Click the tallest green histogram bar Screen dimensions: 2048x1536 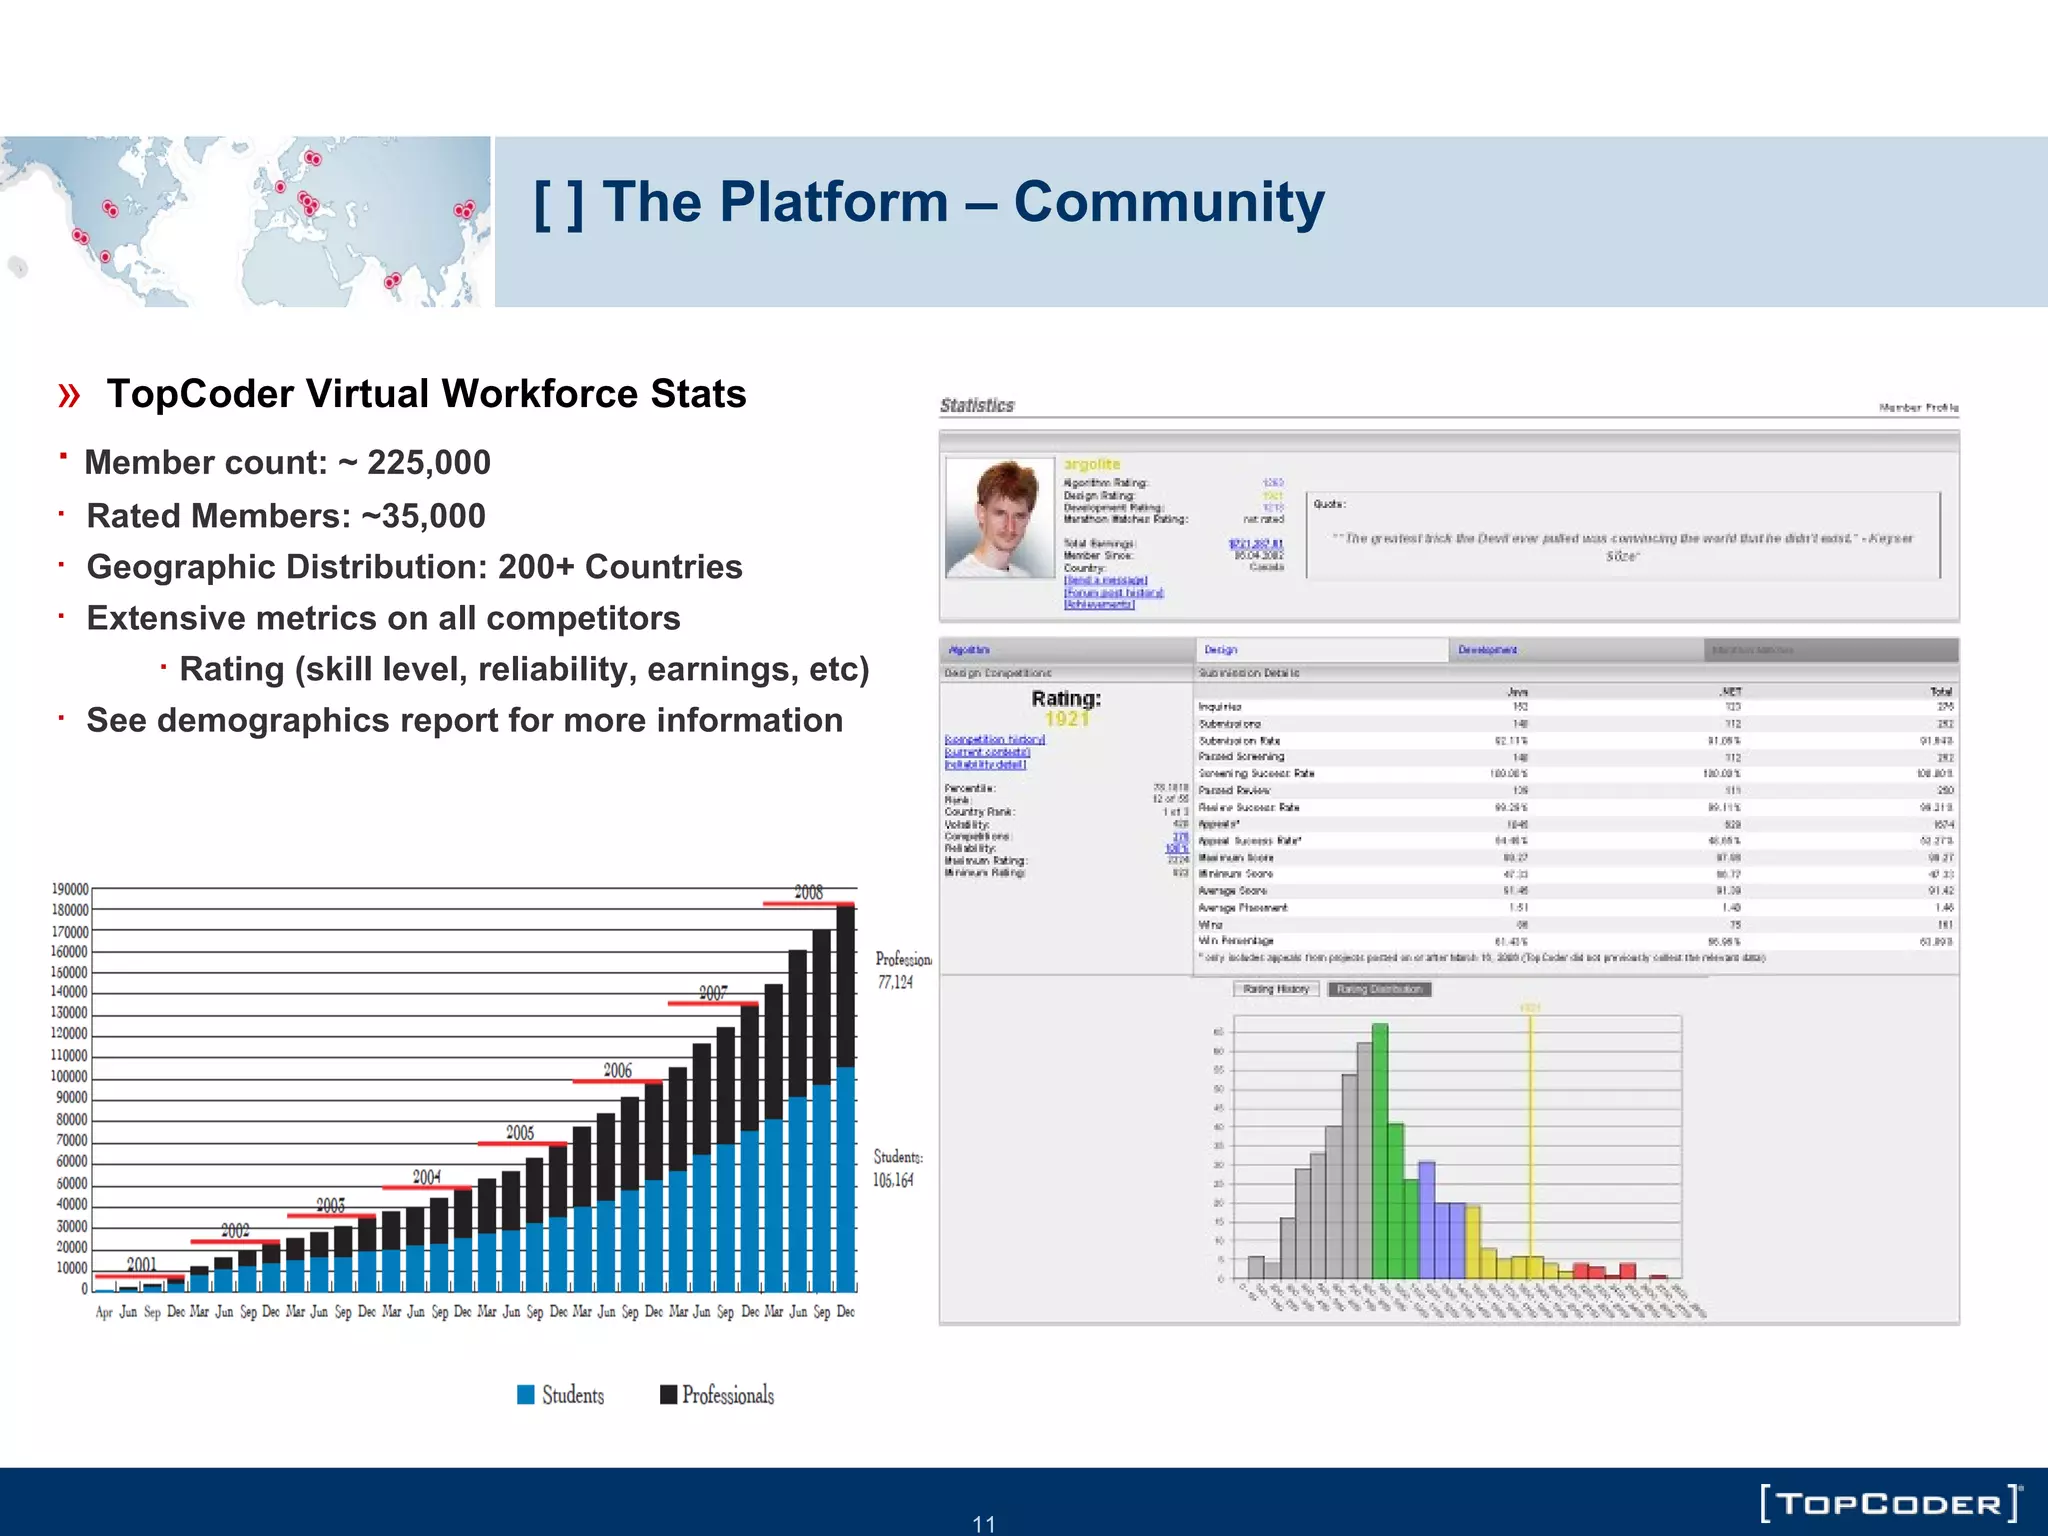(x=1380, y=1150)
